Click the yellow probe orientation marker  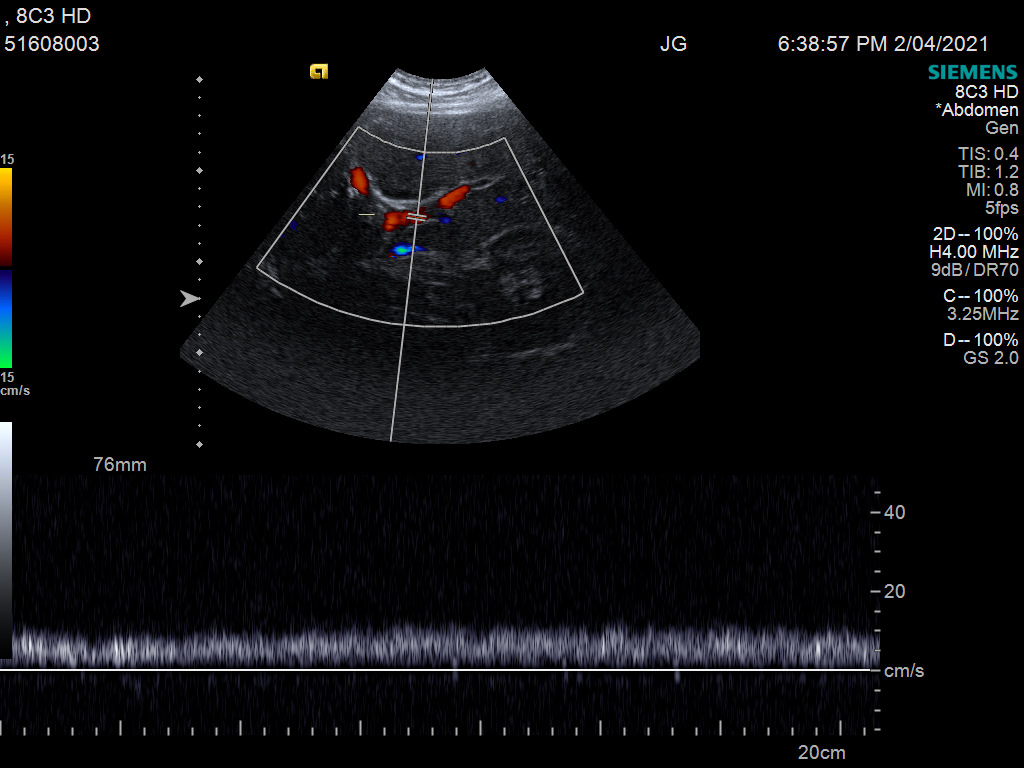319,71
